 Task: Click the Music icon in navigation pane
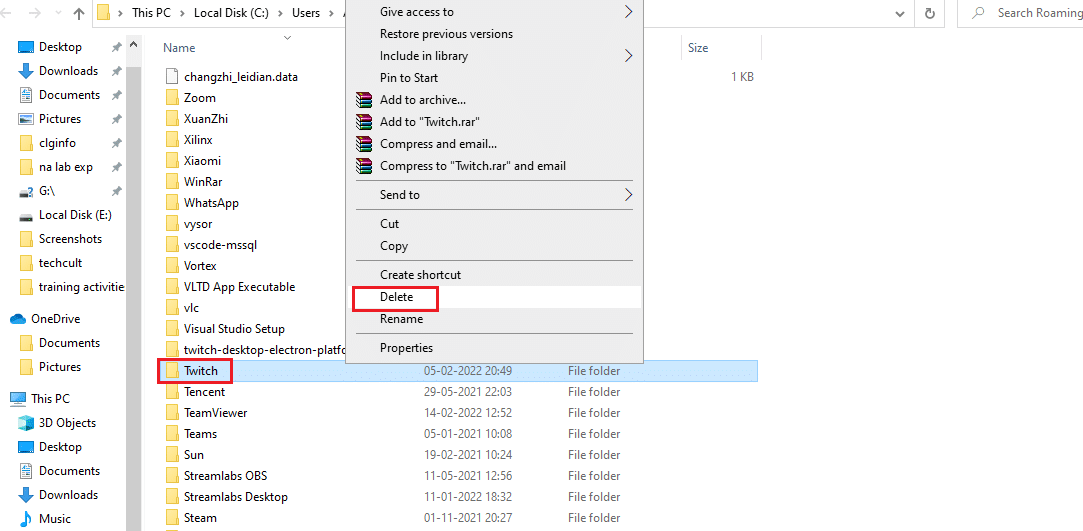coord(26,519)
